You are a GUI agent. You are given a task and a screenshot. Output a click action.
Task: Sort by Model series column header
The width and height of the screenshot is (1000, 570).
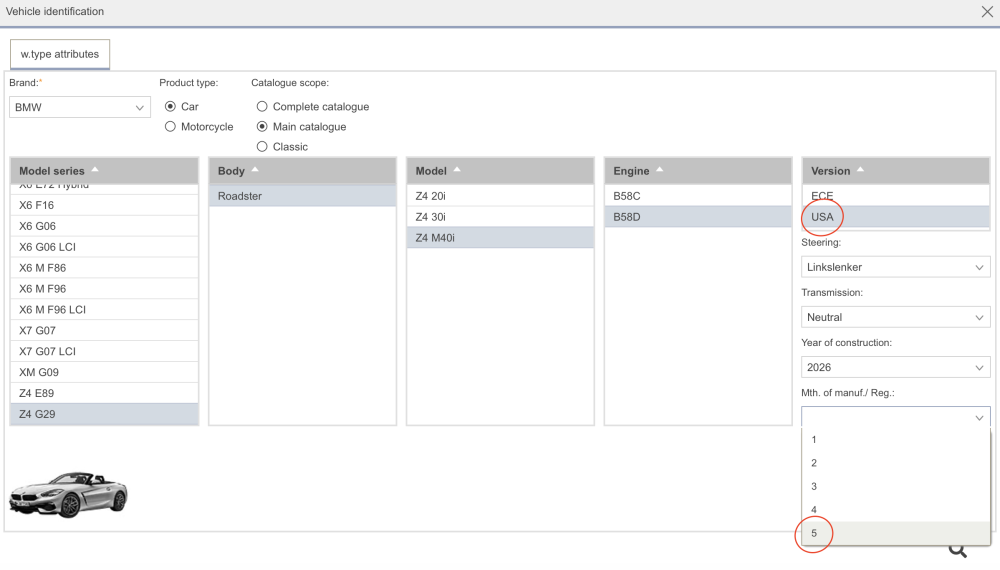point(105,171)
